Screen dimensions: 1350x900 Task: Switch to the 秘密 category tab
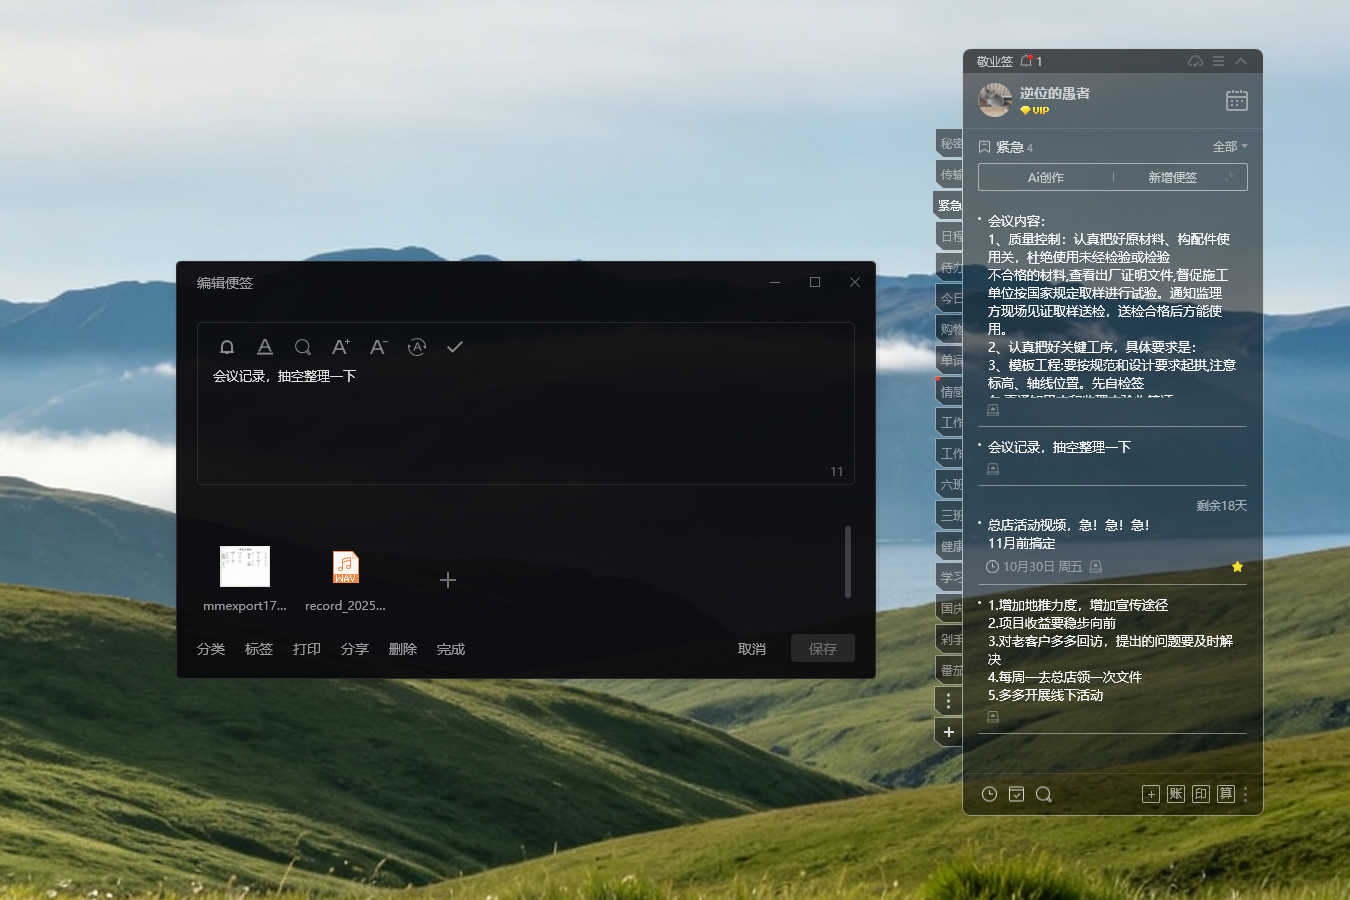[949, 143]
